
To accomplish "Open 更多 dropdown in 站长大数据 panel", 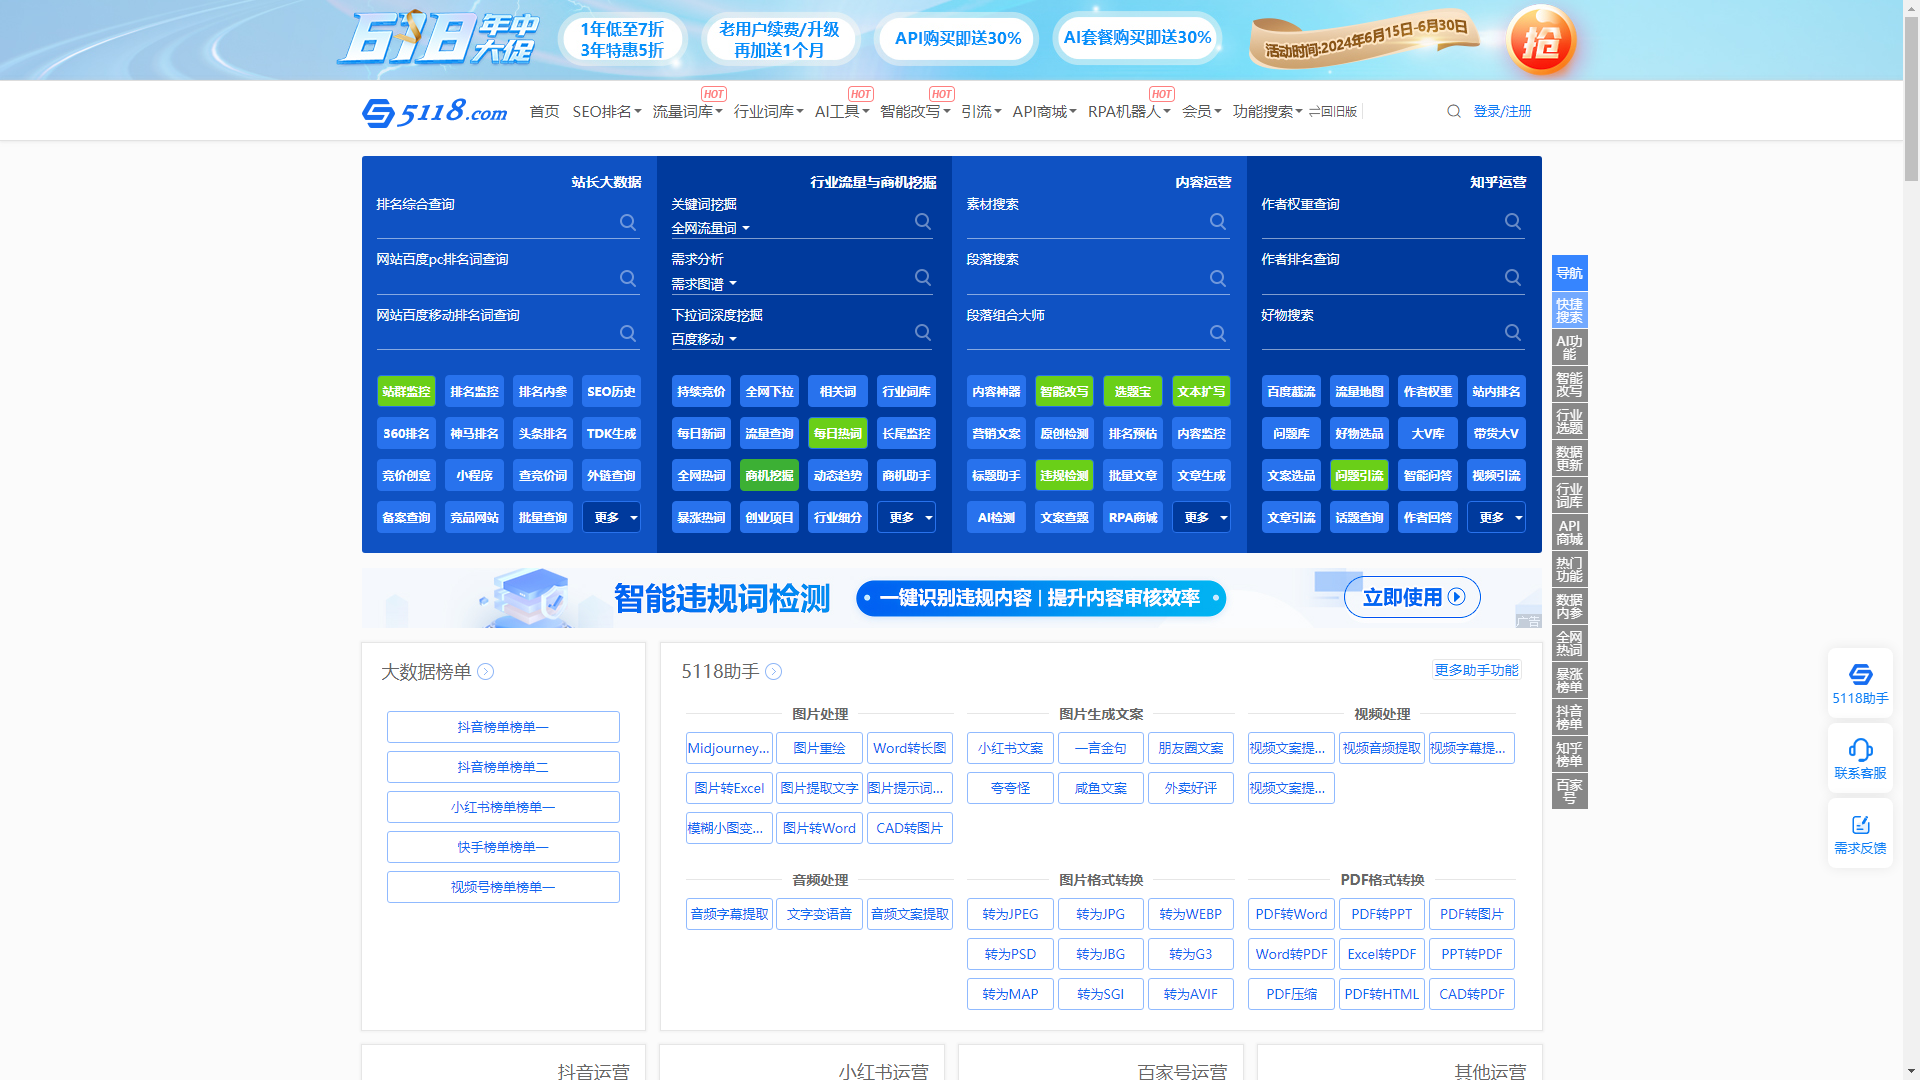I will [x=611, y=517].
